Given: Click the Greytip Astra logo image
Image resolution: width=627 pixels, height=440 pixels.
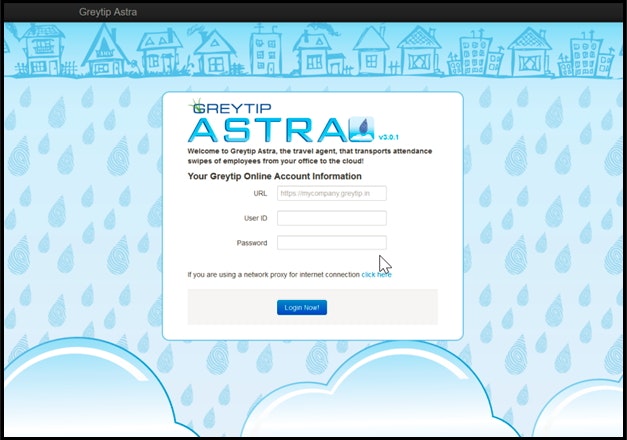Looking at the screenshot, I should (281, 121).
